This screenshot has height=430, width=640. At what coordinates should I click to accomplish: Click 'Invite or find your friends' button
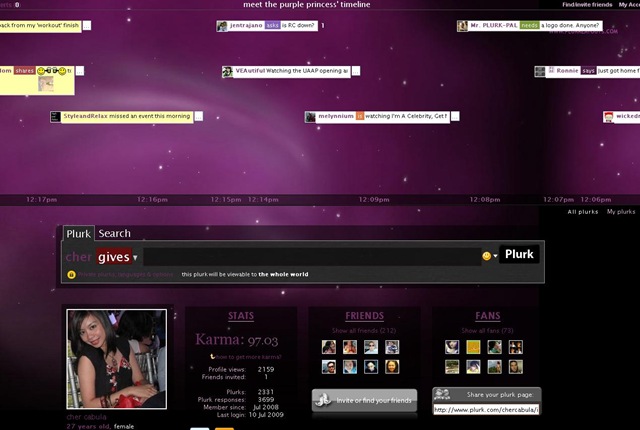tap(364, 400)
